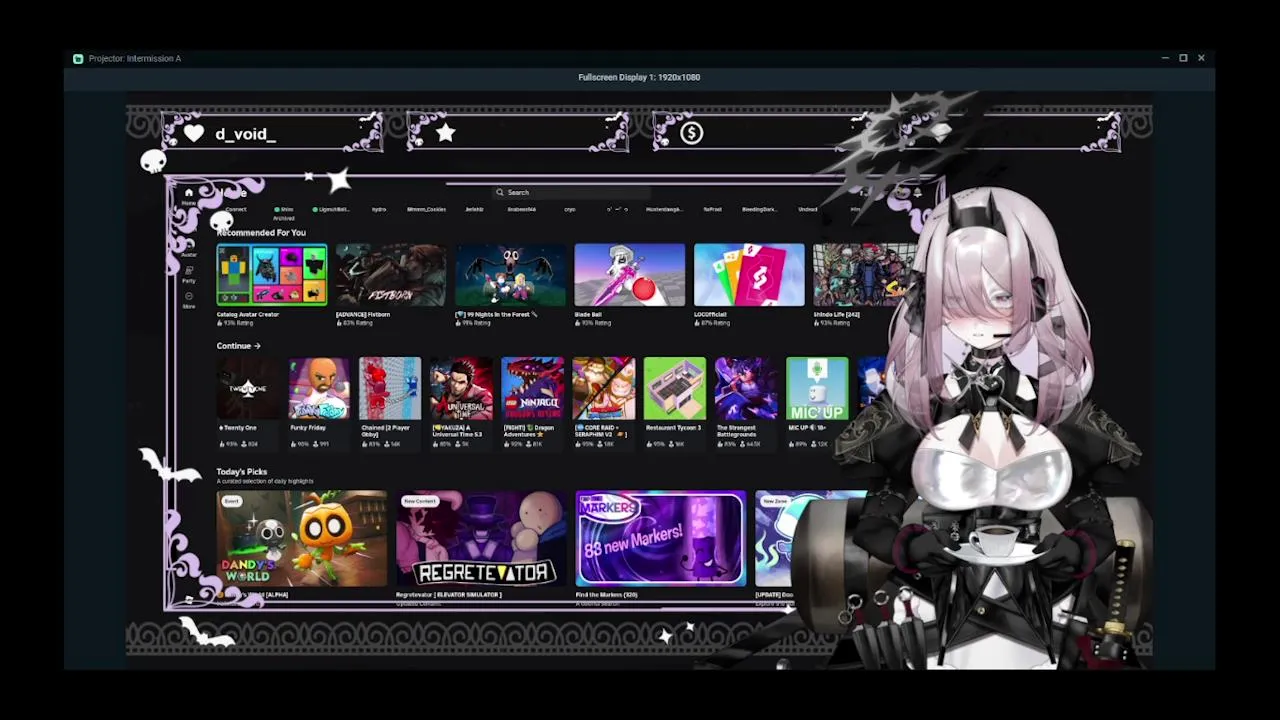Open the Regretevator featured banner
Image resolution: width=1280 pixels, height=720 pixels.
coord(481,538)
